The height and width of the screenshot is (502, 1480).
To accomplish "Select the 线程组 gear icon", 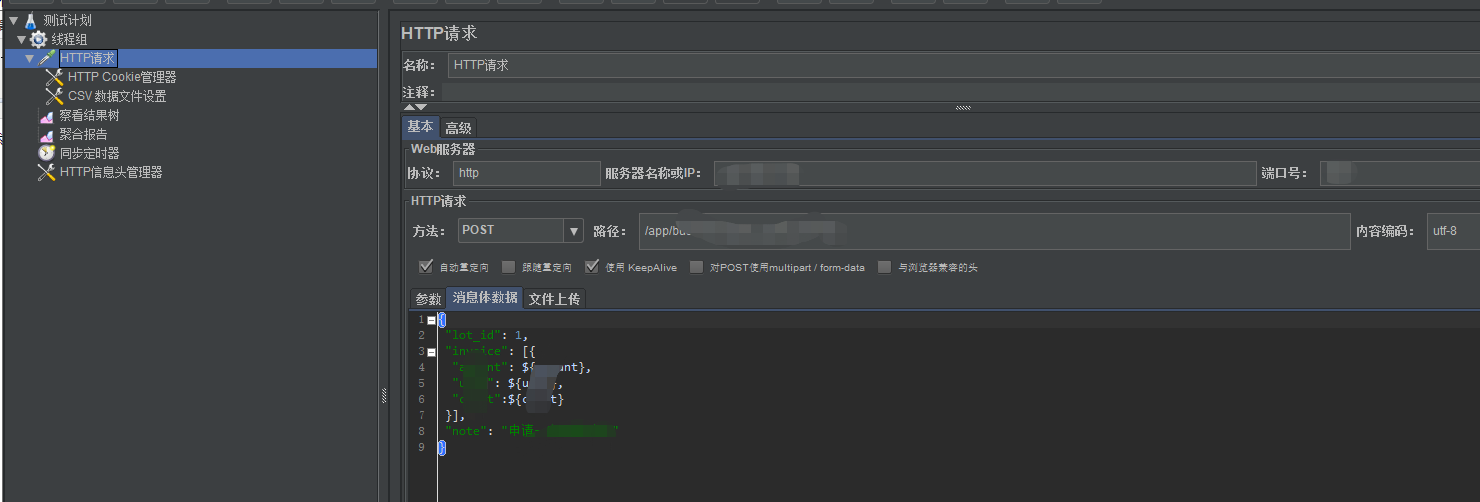I will 39,39.
